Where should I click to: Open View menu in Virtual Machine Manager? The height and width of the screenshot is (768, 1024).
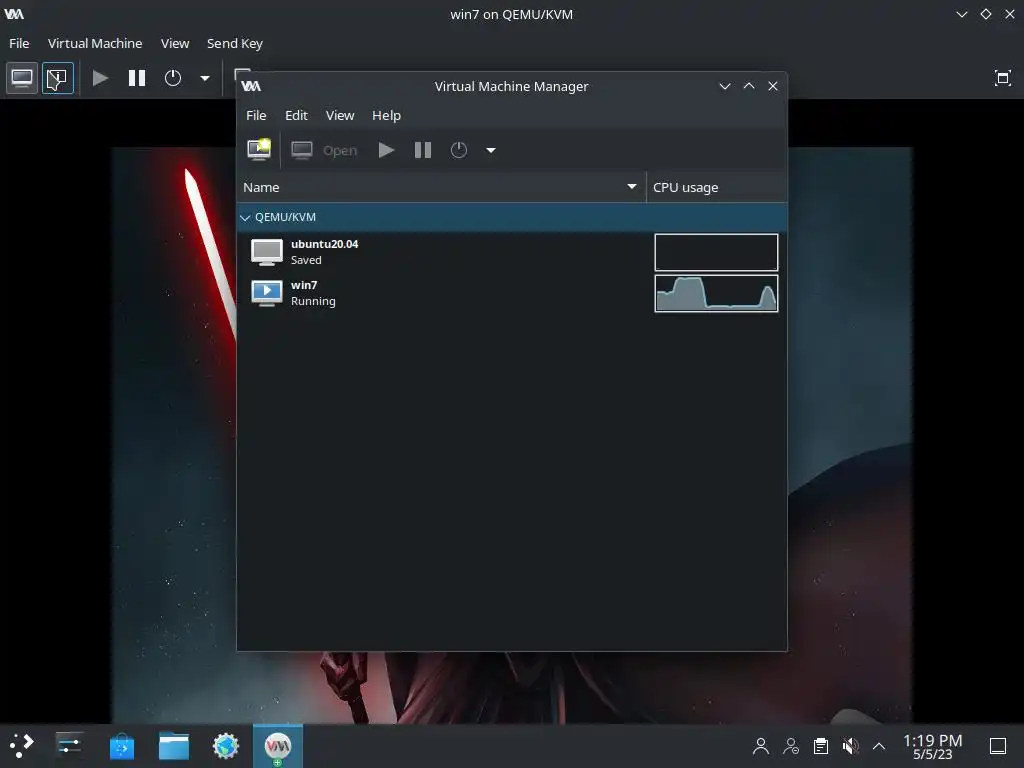(x=340, y=116)
